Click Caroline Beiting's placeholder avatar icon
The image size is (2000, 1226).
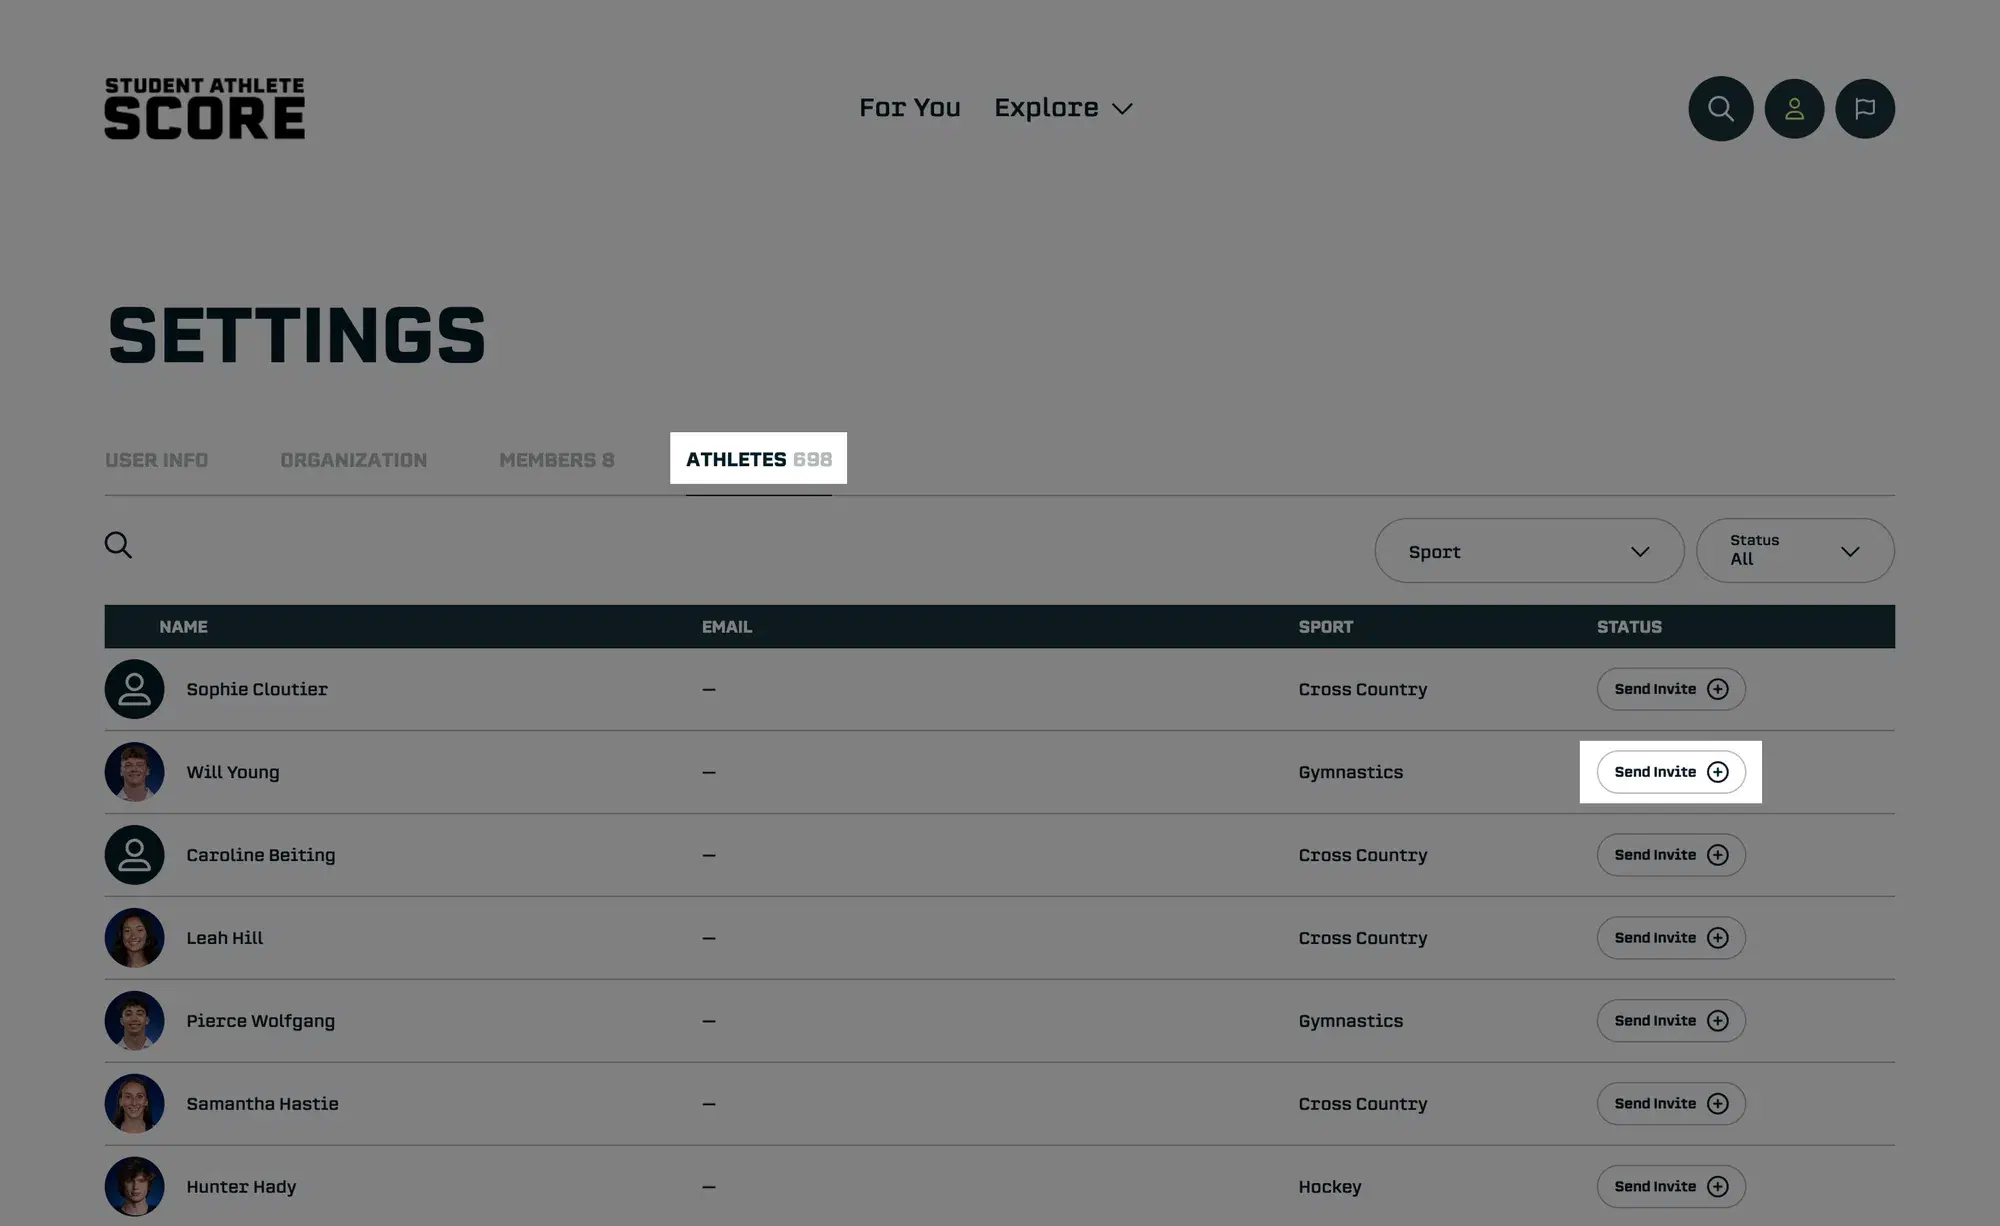[134, 855]
